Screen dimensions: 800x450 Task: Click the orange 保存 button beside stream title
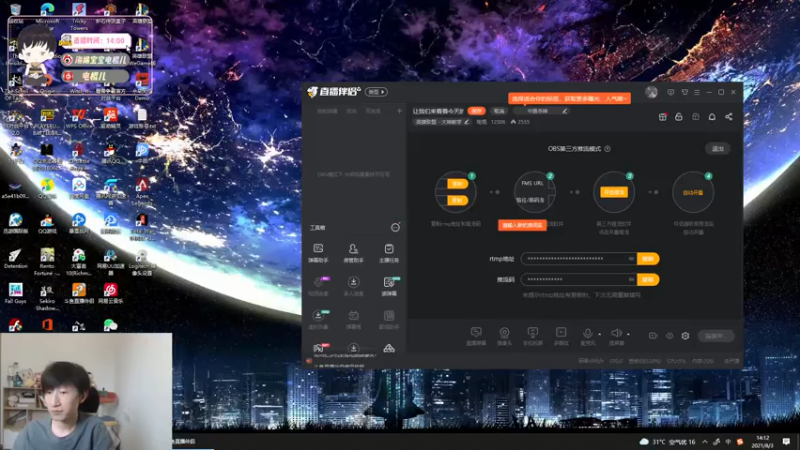tap(477, 111)
